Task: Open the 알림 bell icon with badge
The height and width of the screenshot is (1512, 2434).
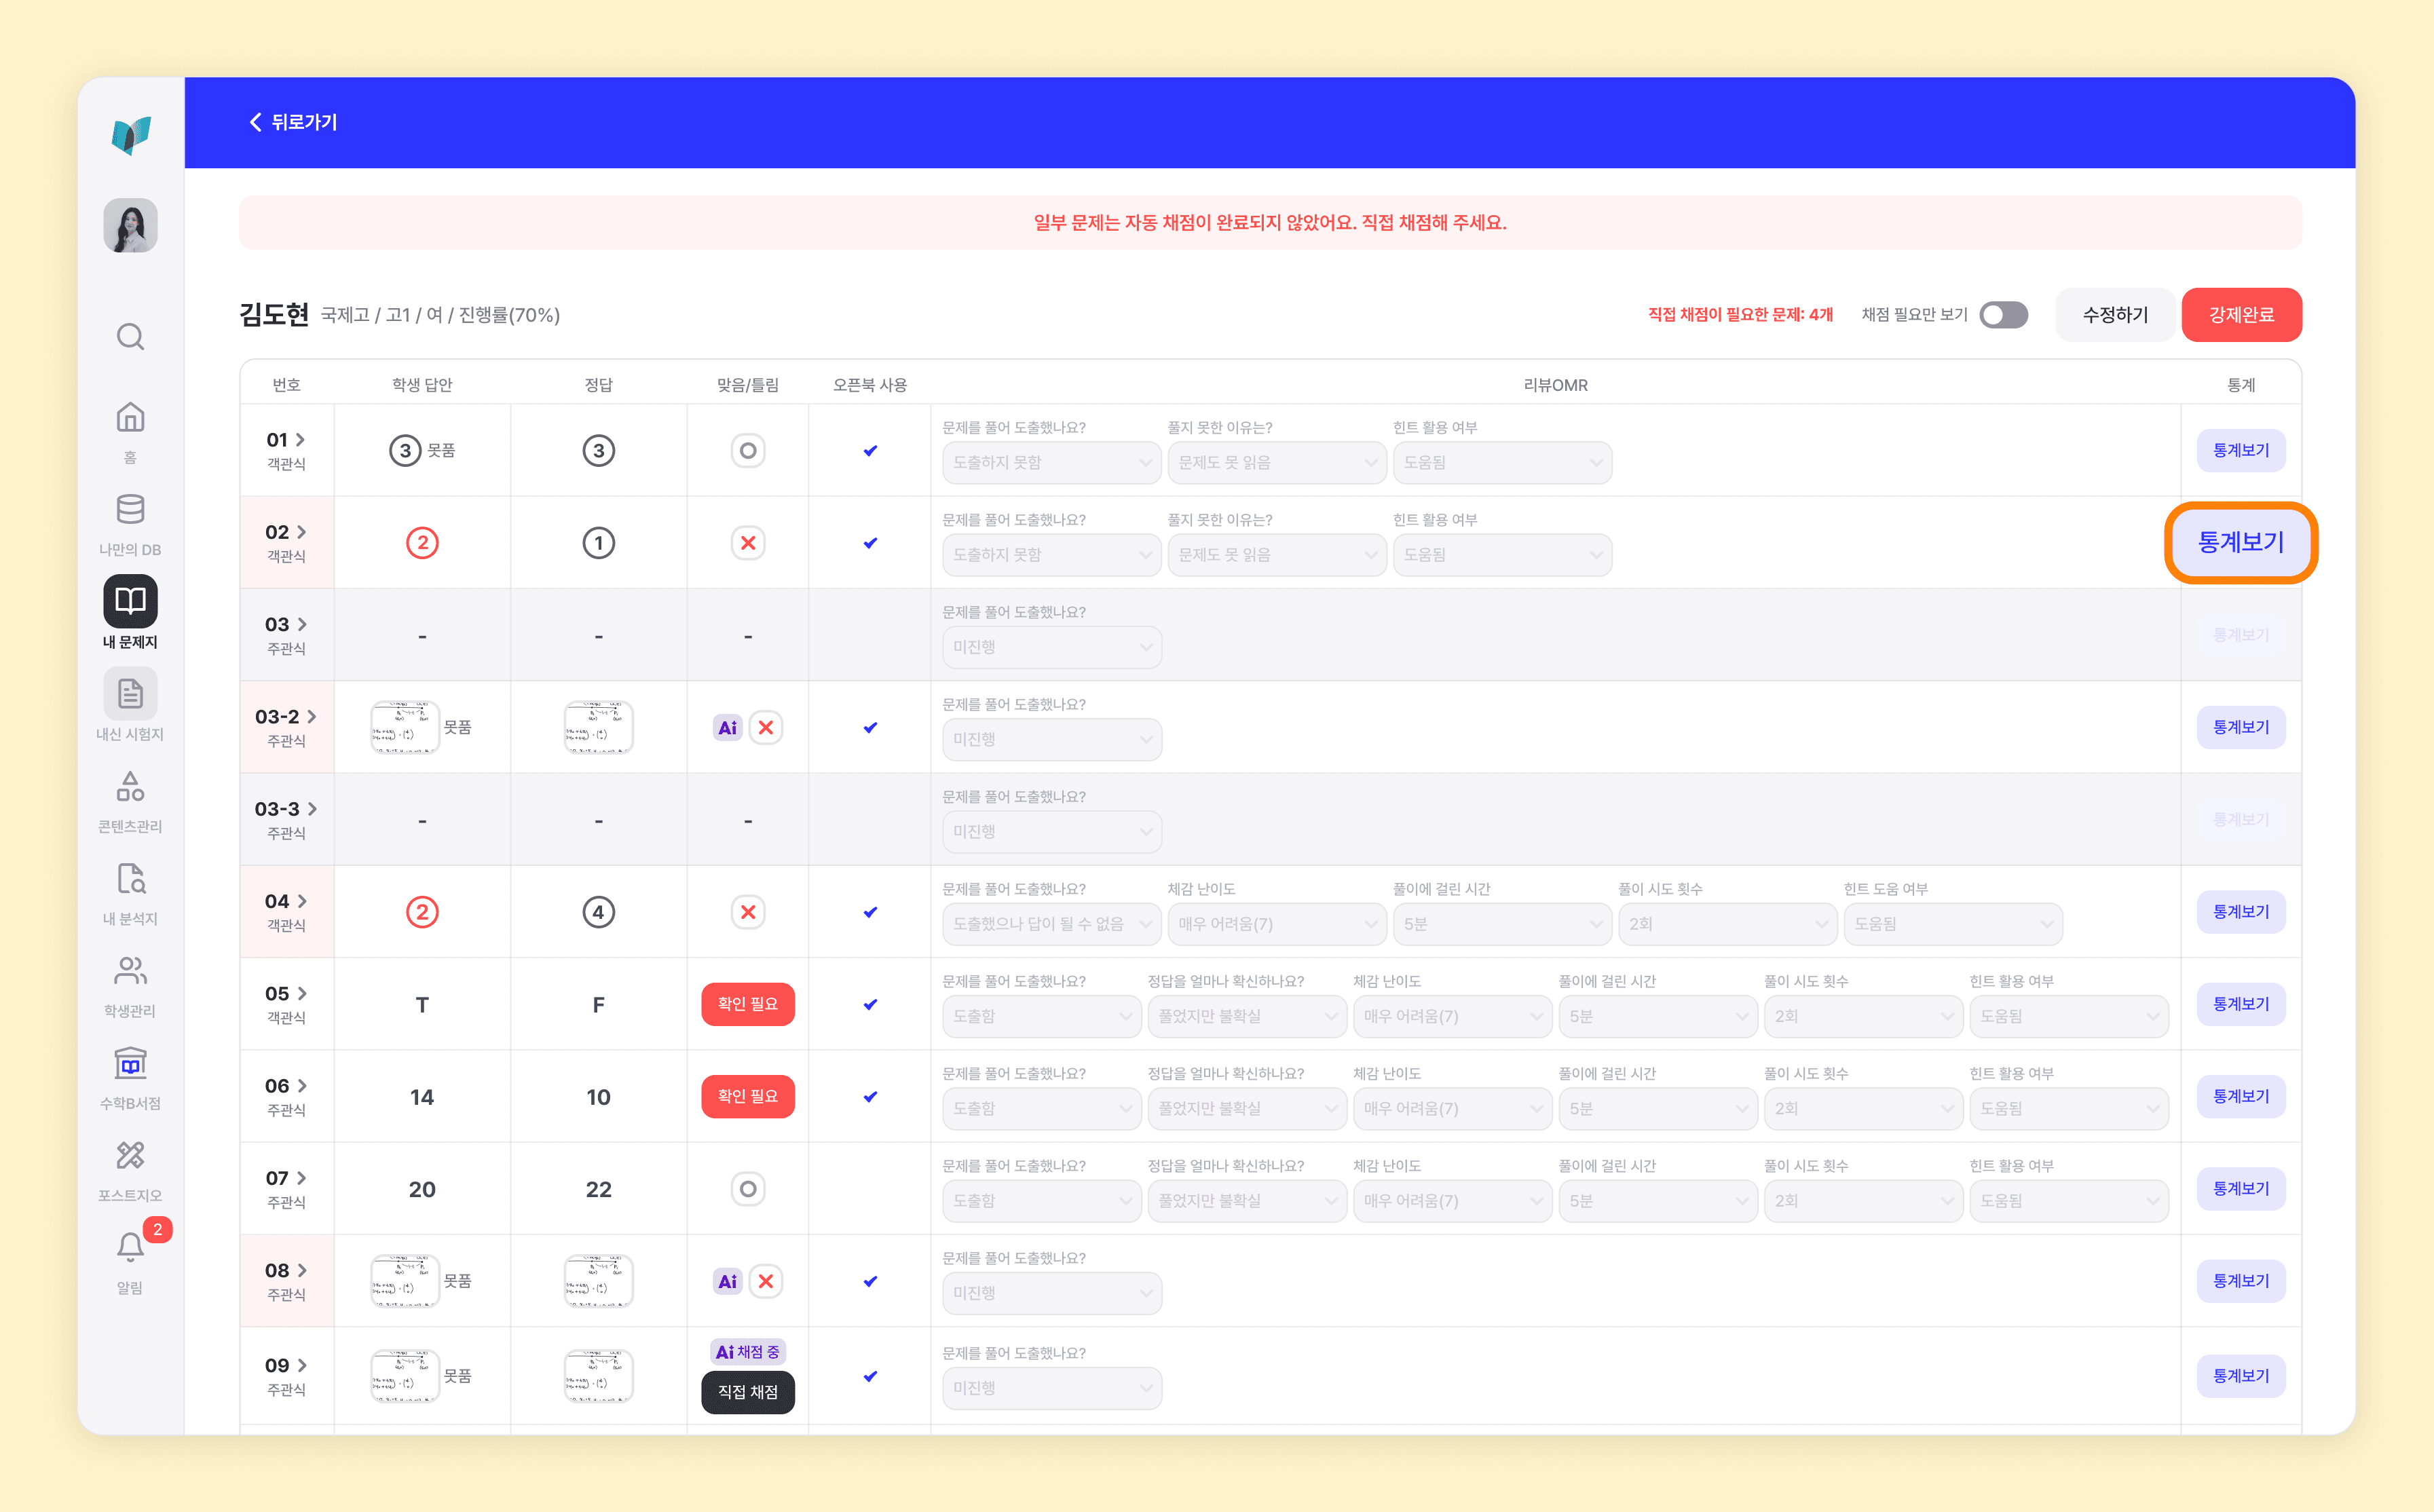Action: pyautogui.click(x=130, y=1246)
